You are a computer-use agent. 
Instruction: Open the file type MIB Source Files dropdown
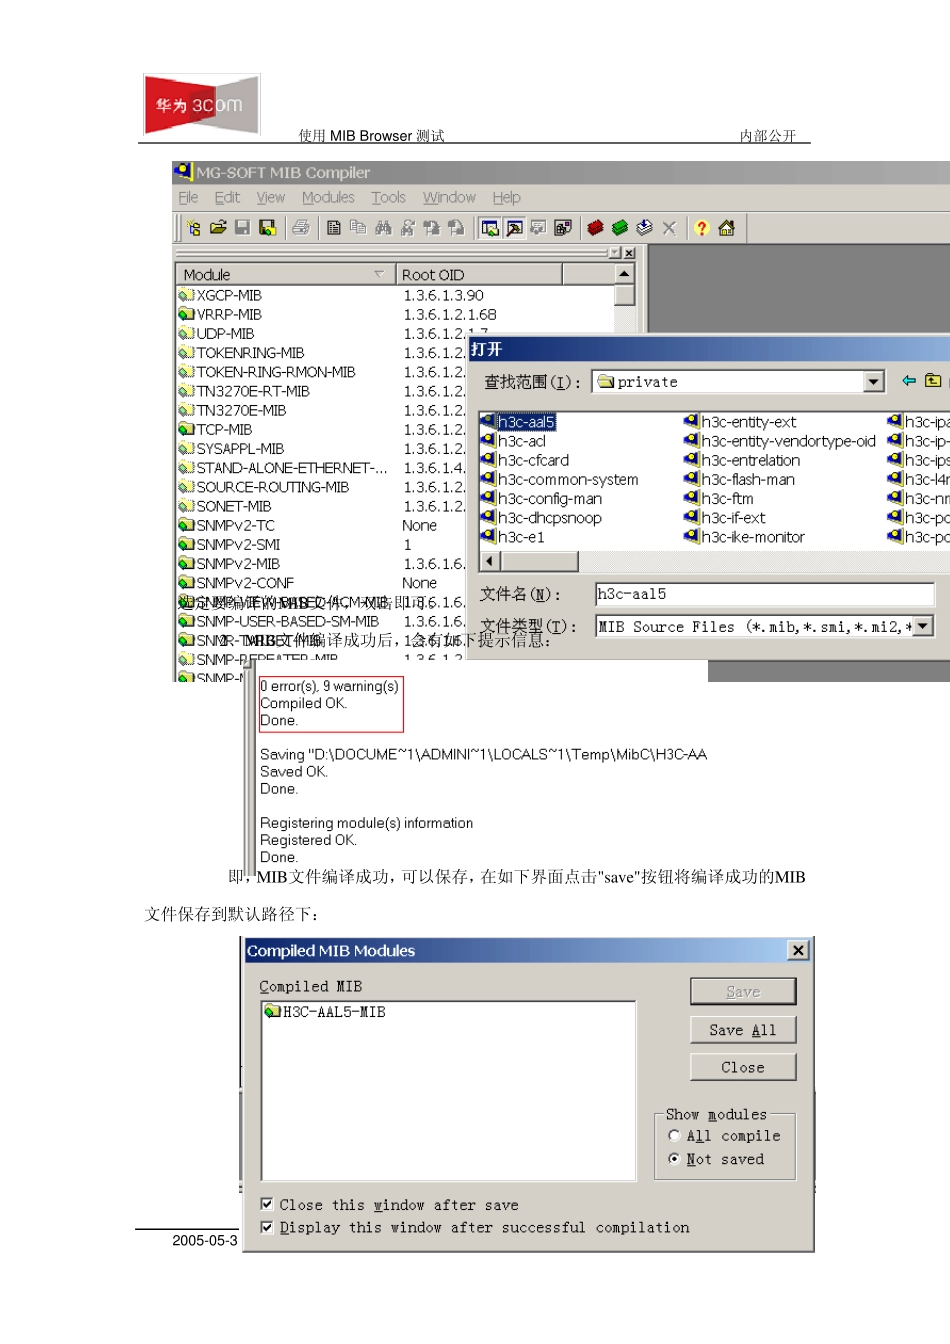(923, 626)
